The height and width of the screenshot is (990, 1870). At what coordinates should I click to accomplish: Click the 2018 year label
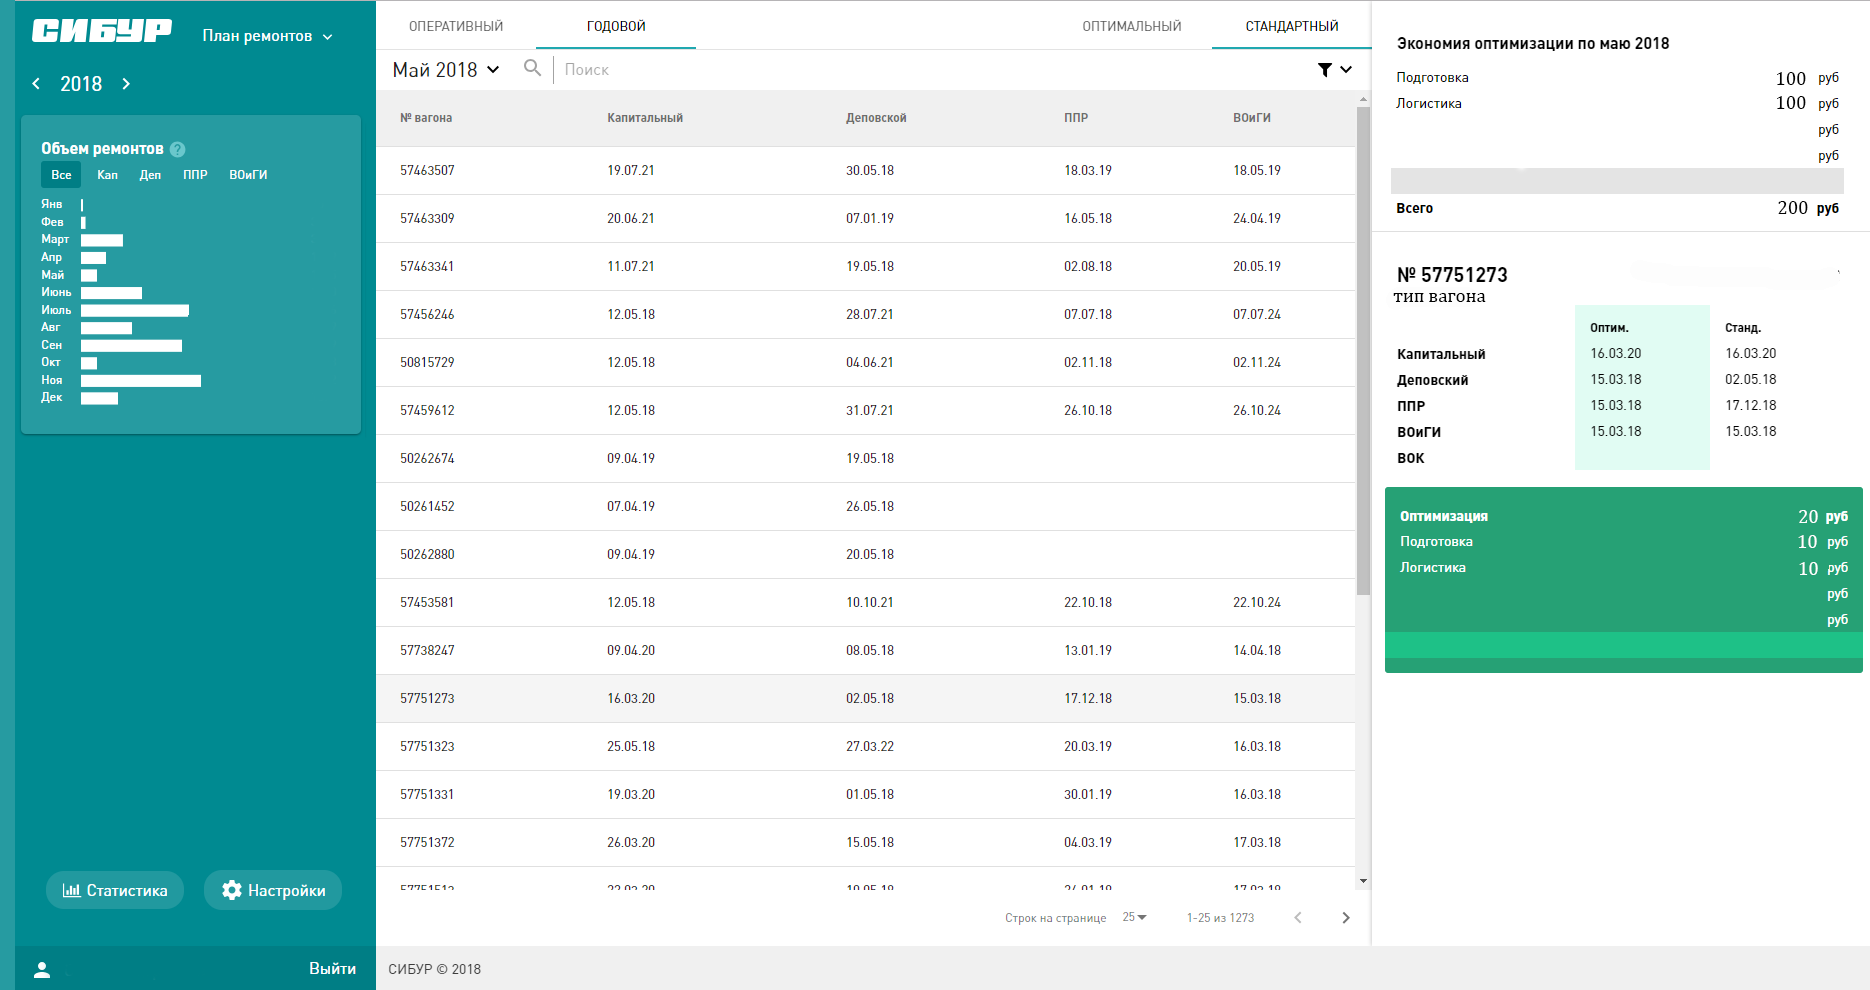click(x=81, y=84)
